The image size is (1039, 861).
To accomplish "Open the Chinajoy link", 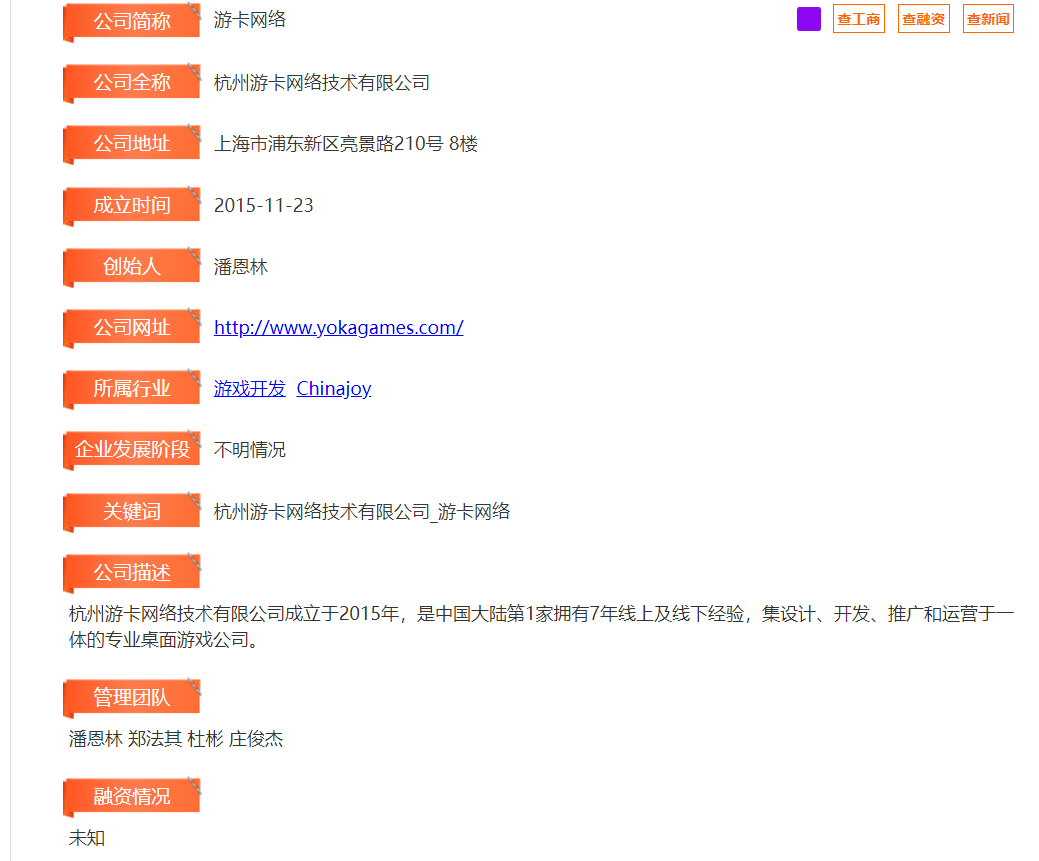I will click(x=333, y=388).
